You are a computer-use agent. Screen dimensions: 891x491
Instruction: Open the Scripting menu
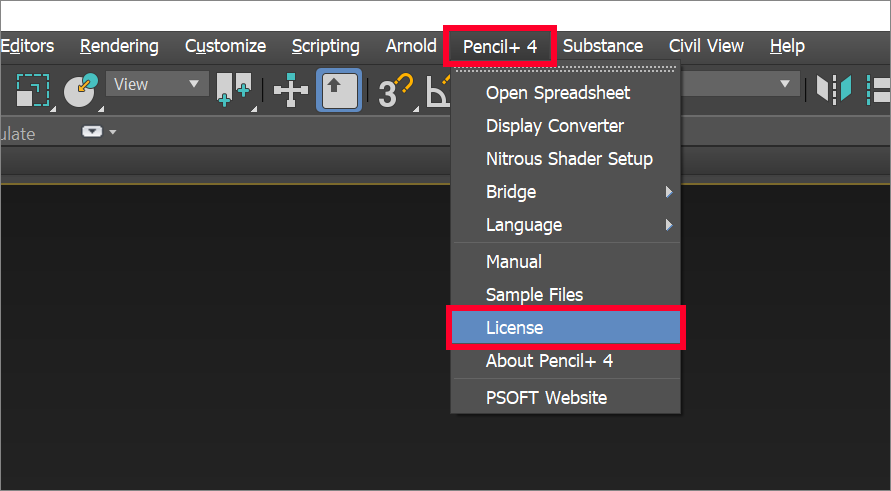[326, 46]
